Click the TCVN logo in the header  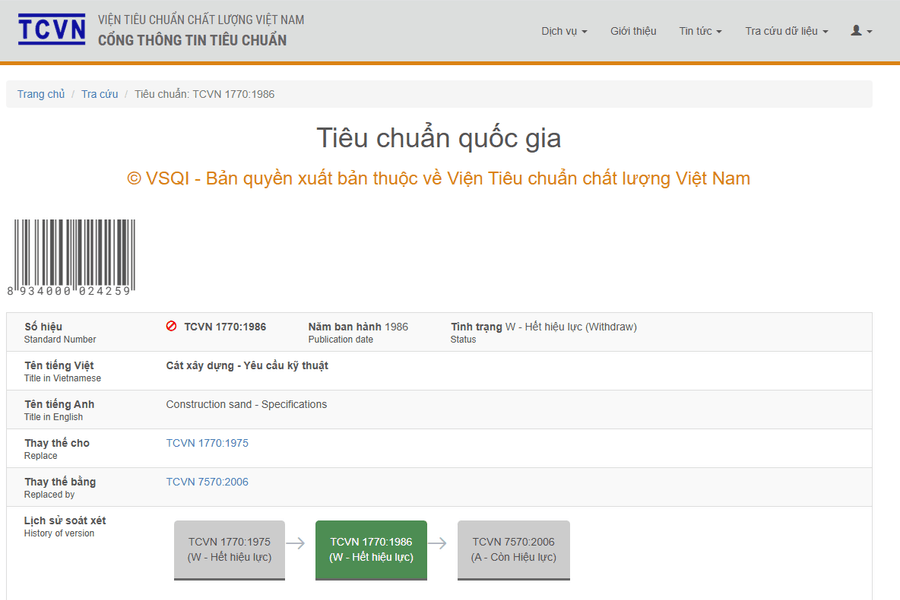point(52,29)
